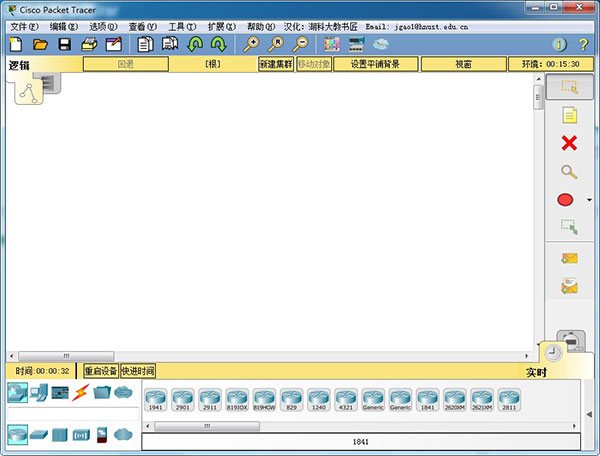
Task: Activate the Inspect magnifier tool
Action: pyautogui.click(x=569, y=172)
